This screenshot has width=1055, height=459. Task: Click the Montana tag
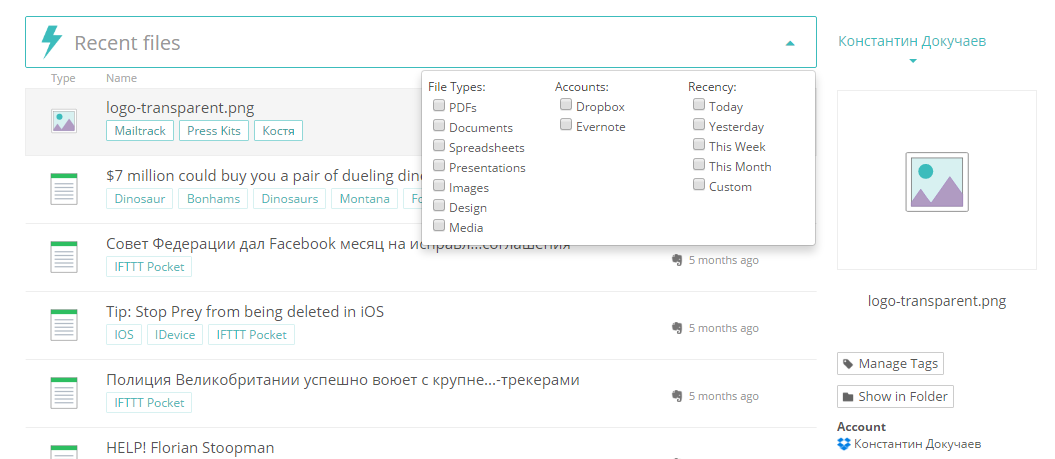365,199
